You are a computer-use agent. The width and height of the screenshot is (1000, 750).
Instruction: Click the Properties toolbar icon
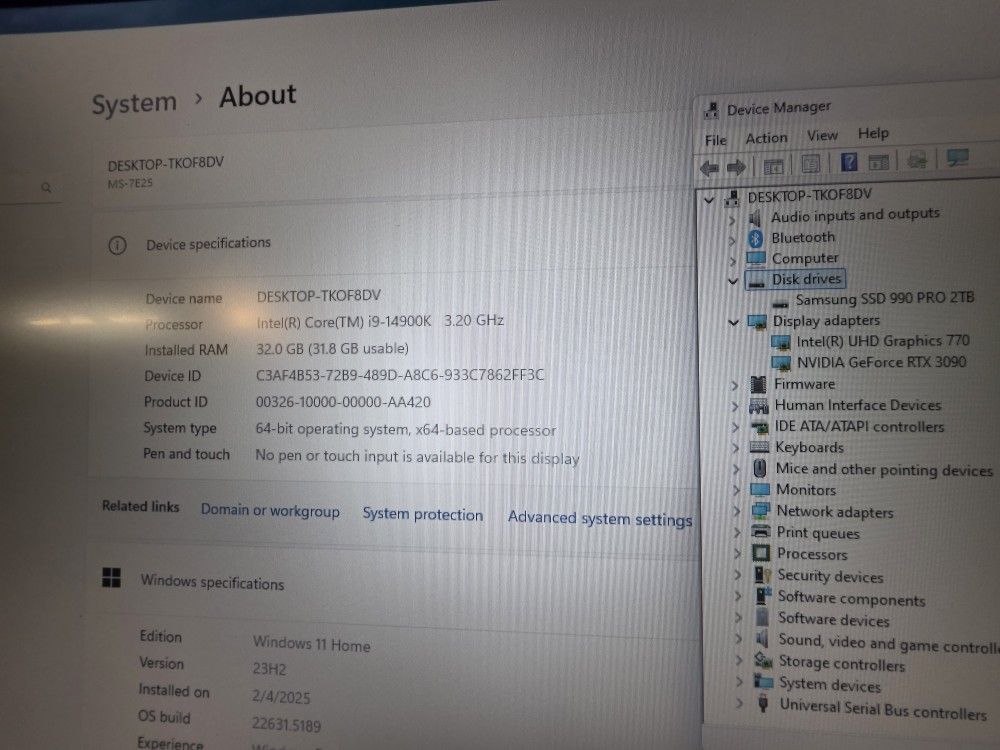(x=811, y=164)
